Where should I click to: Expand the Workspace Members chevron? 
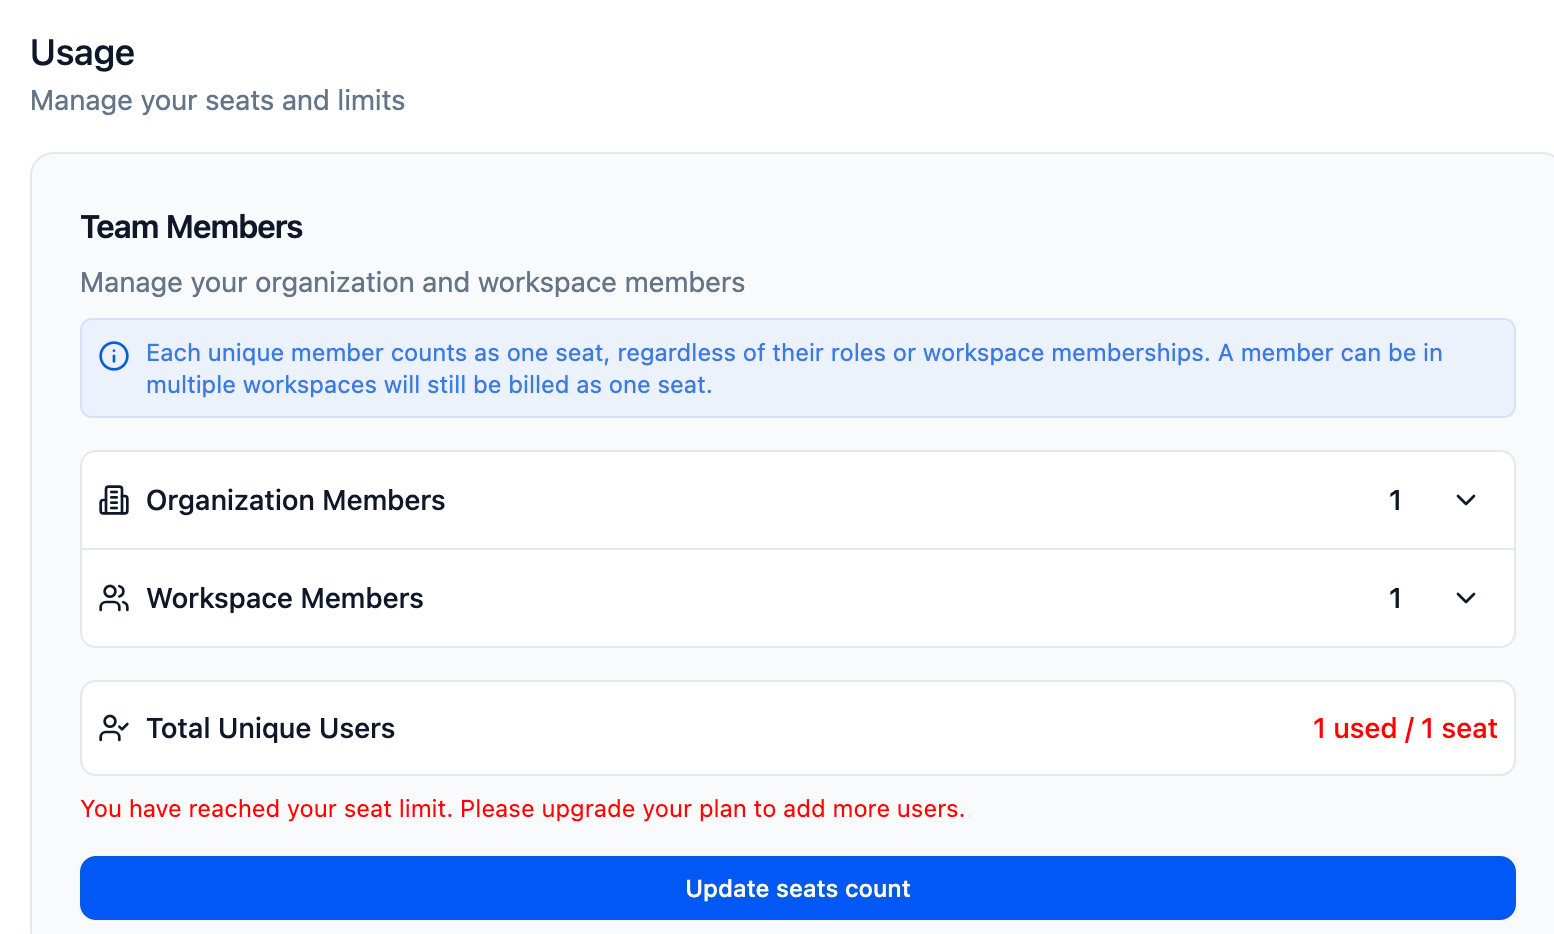pyautogui.click(x=1466, y=598)
